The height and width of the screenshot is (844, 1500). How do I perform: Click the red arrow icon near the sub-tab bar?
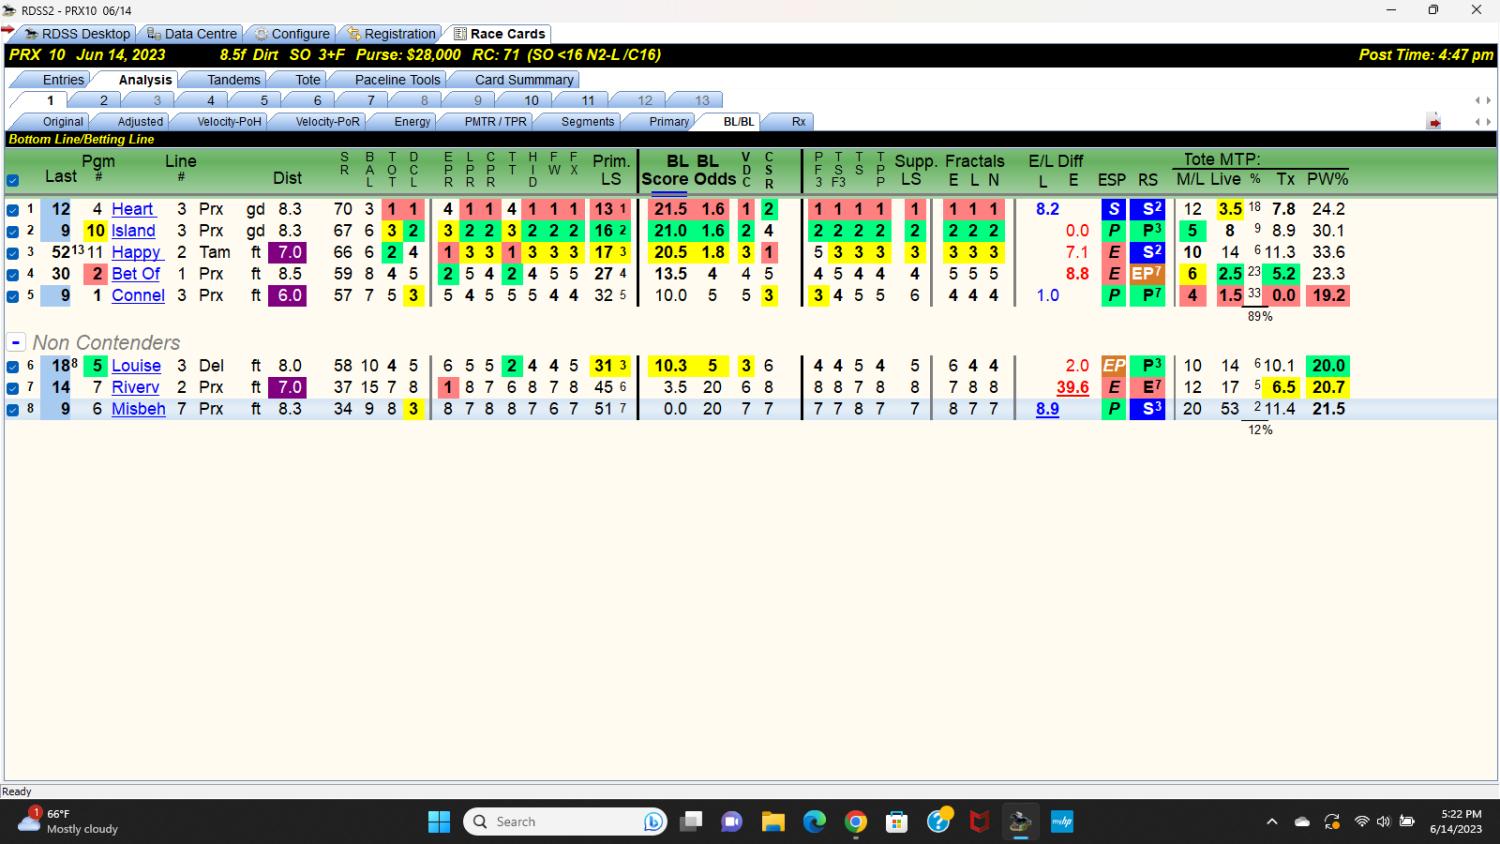(x=1434, y=122)
